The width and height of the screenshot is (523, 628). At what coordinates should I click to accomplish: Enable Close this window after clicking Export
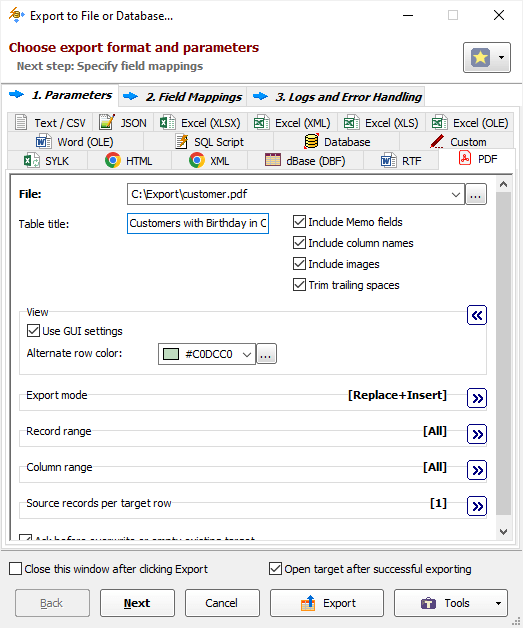click(x=15, y=569)
